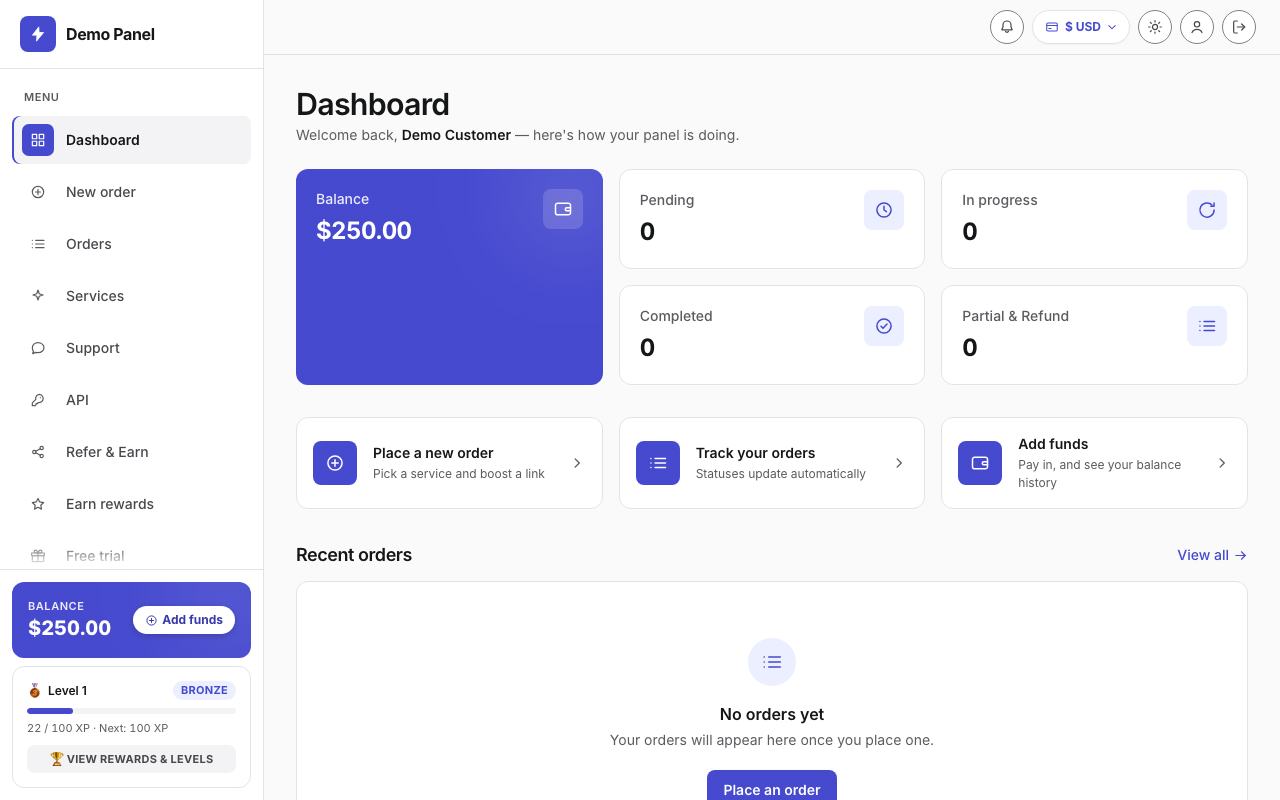The image size is (1280, 800).
Task: Click the plus icon on Place a new order
Action: point(335,463)
